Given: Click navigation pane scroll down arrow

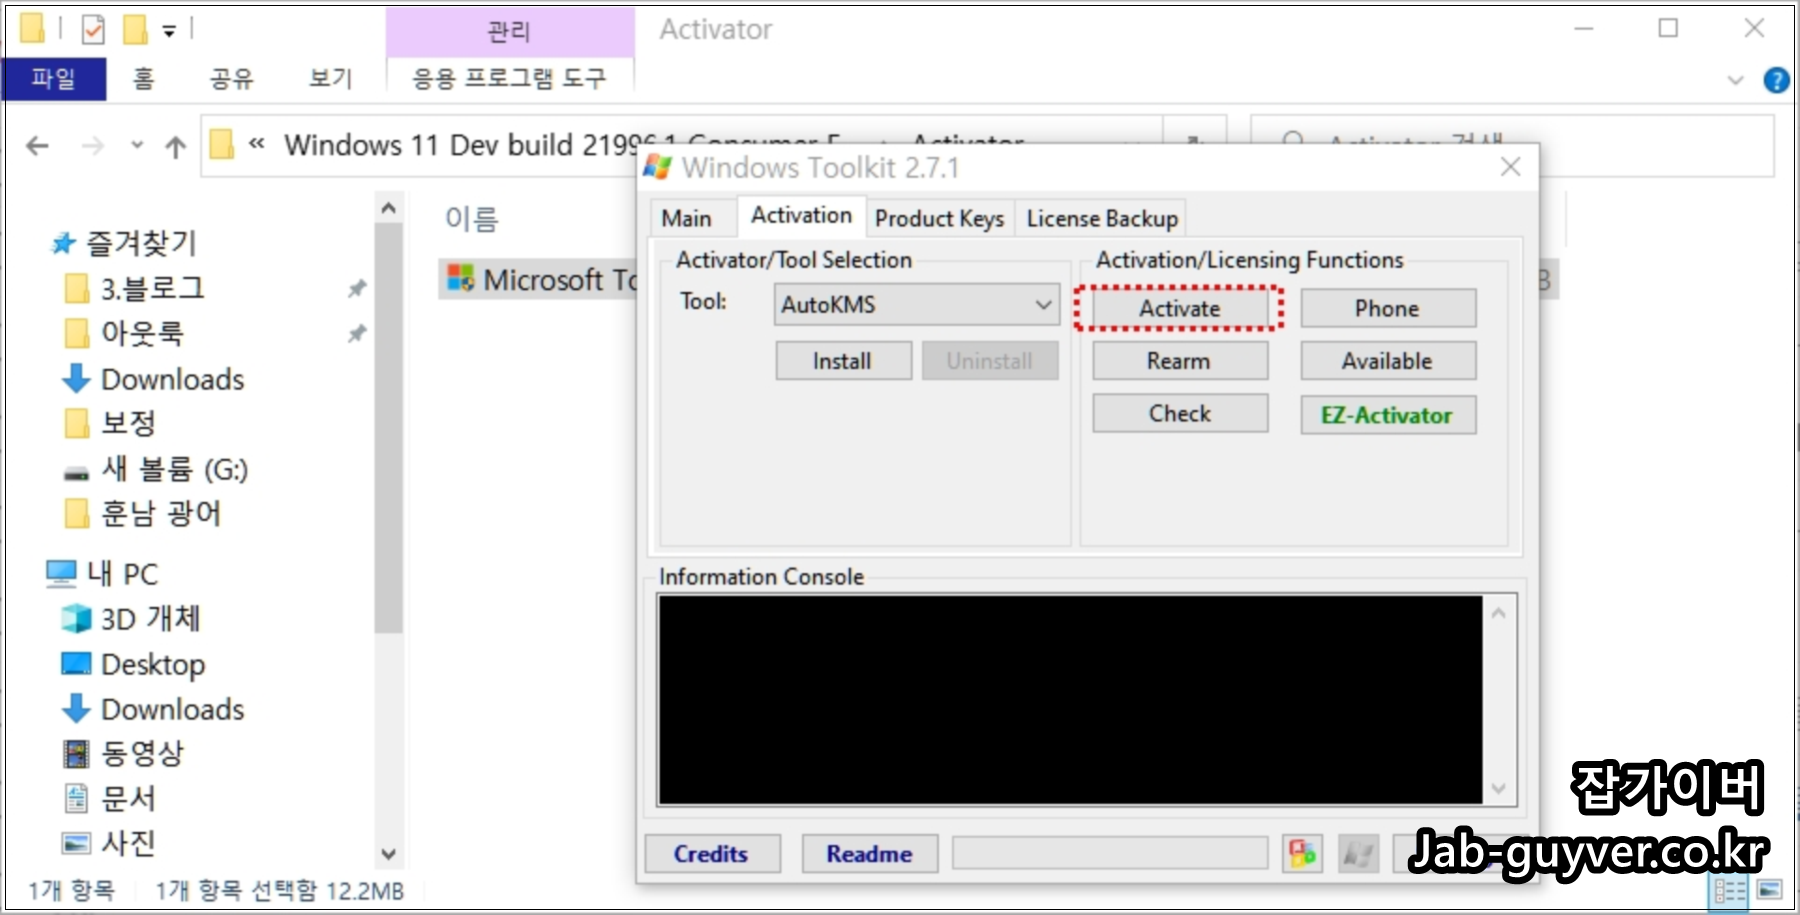Looking at the screenshot, I should [x=389, y=854].
